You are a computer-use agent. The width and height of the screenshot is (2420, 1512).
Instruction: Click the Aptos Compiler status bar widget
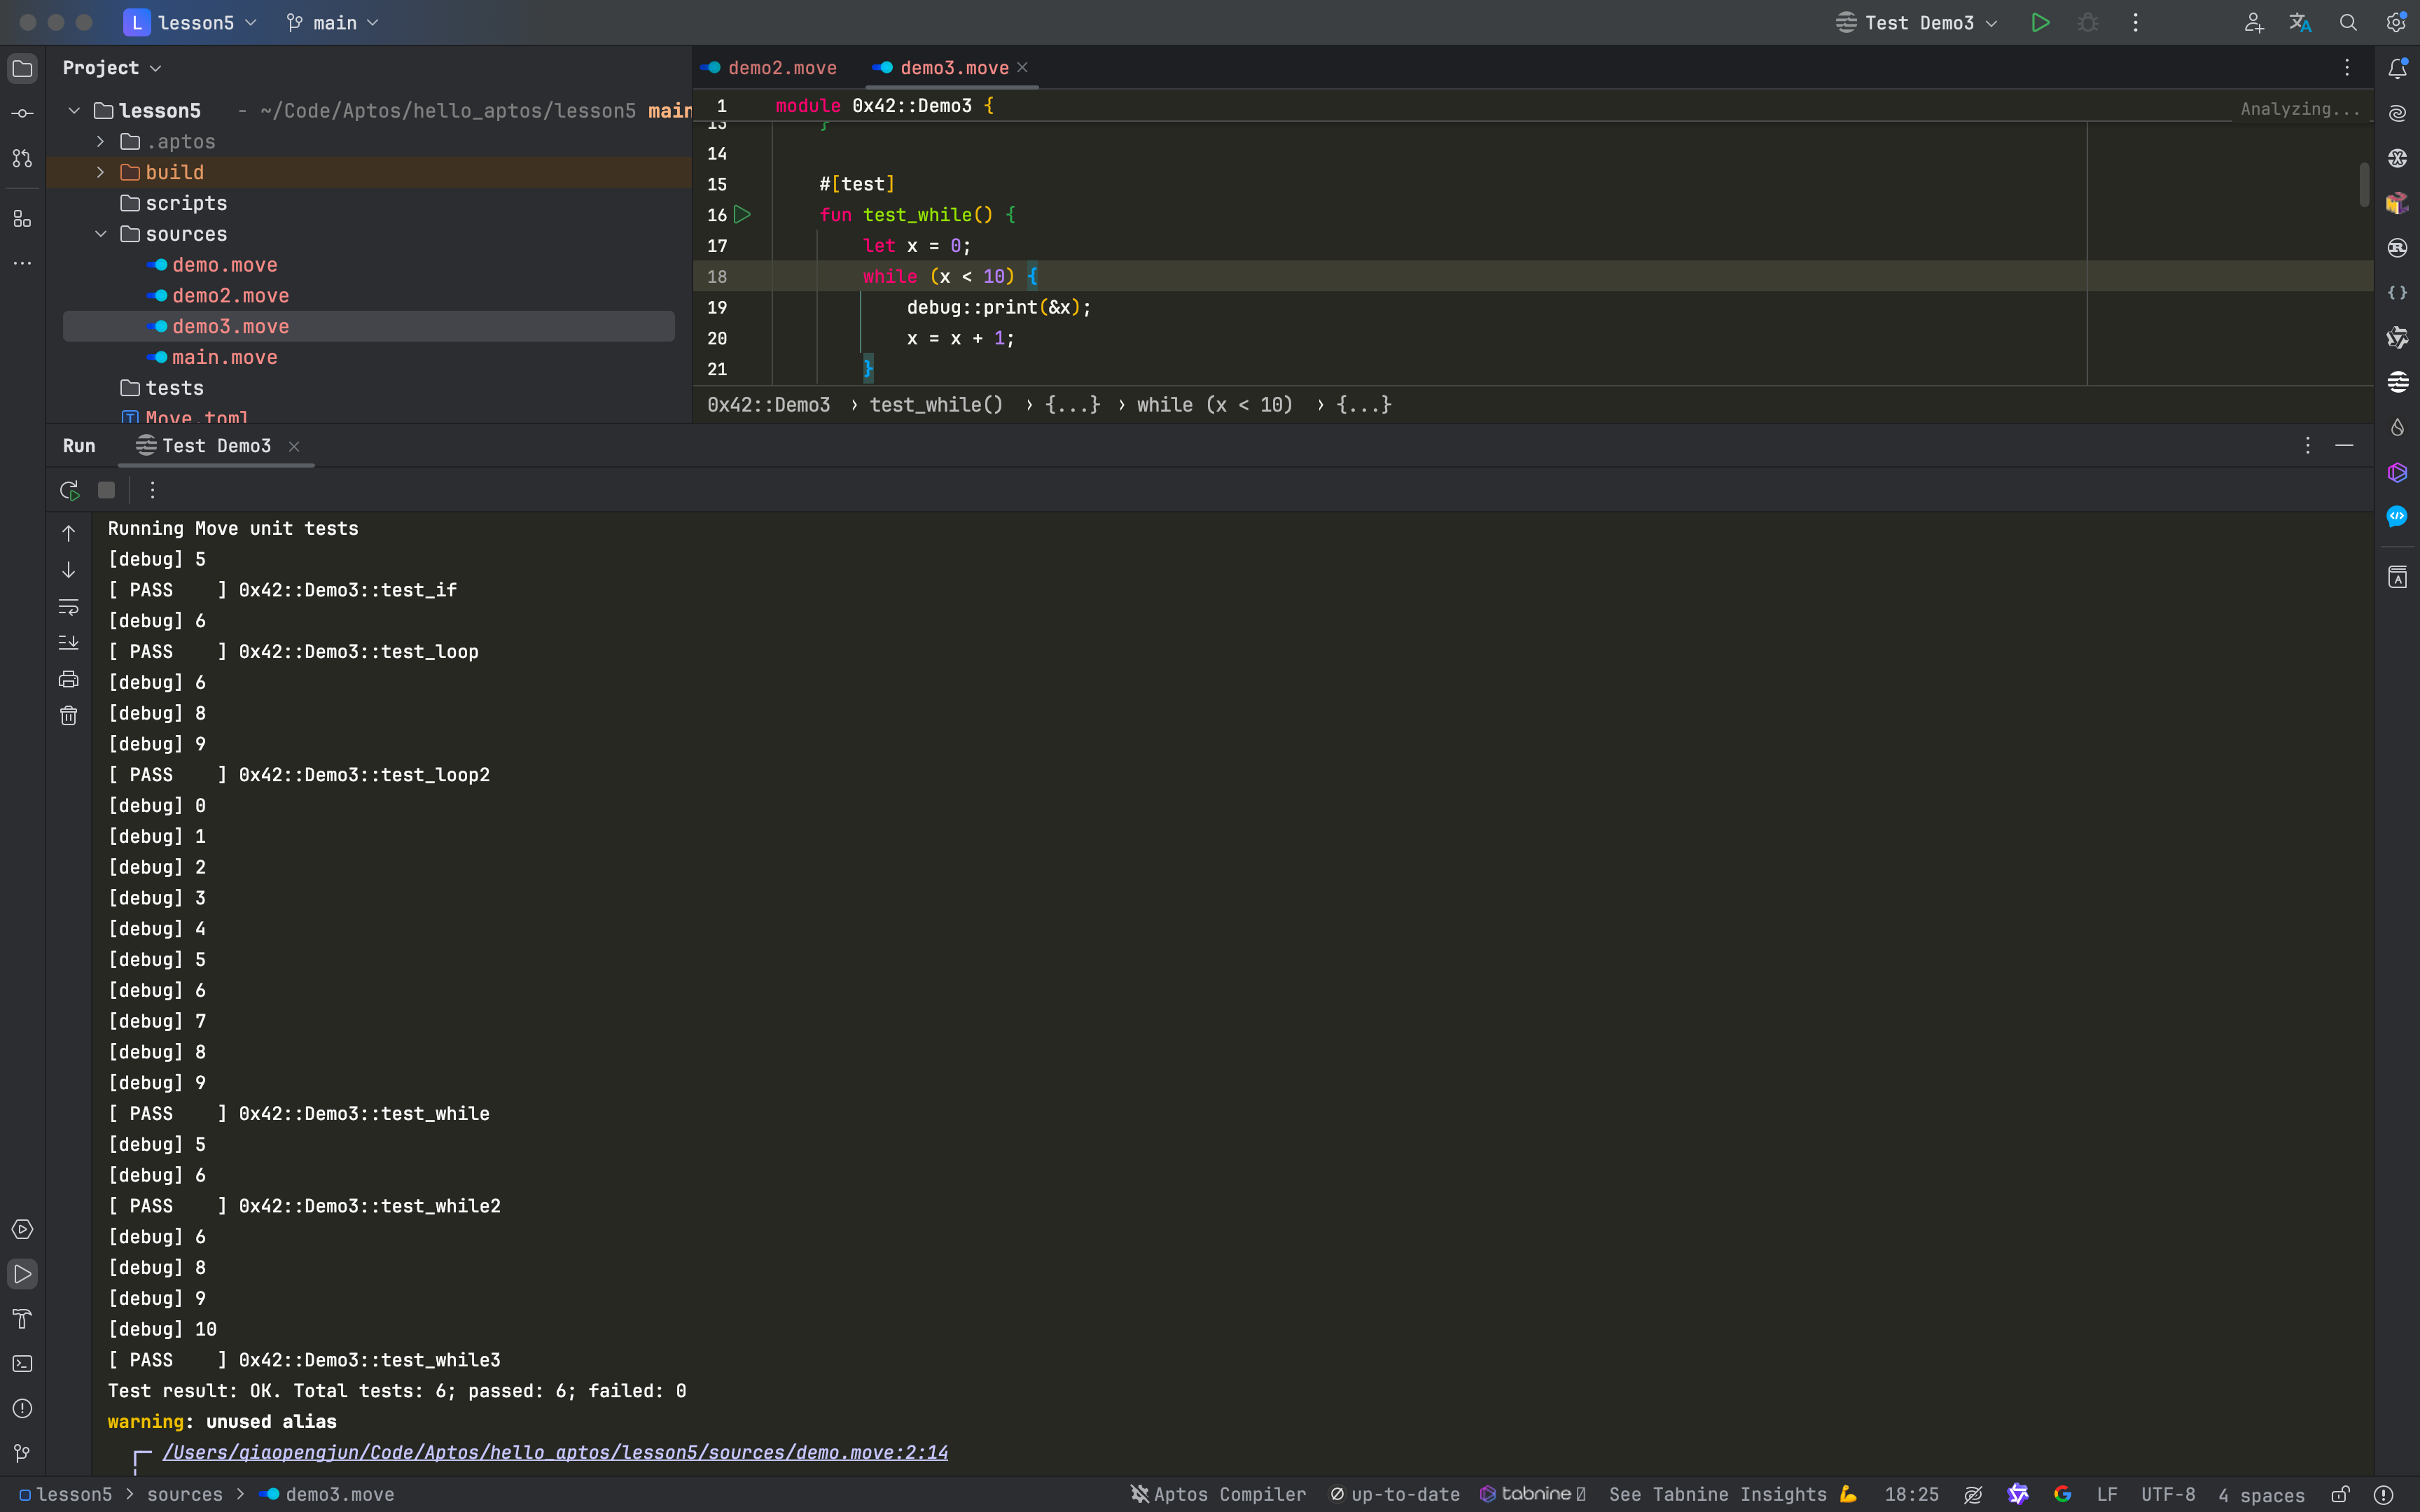(x=1218, y=1494)
